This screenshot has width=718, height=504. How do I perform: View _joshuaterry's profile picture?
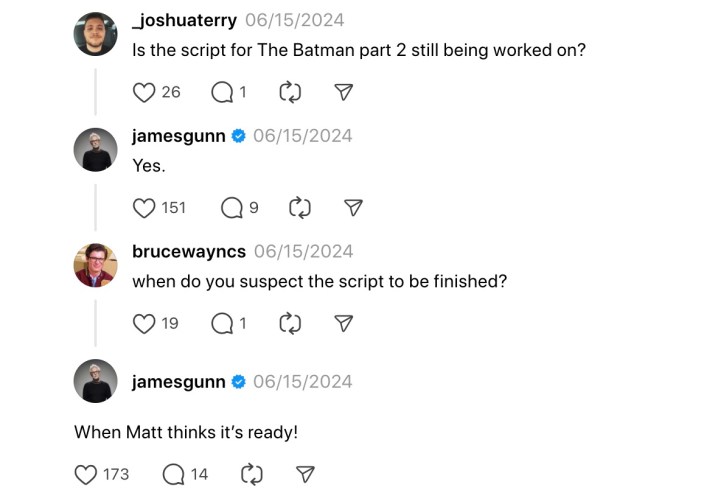click(96, 35)
